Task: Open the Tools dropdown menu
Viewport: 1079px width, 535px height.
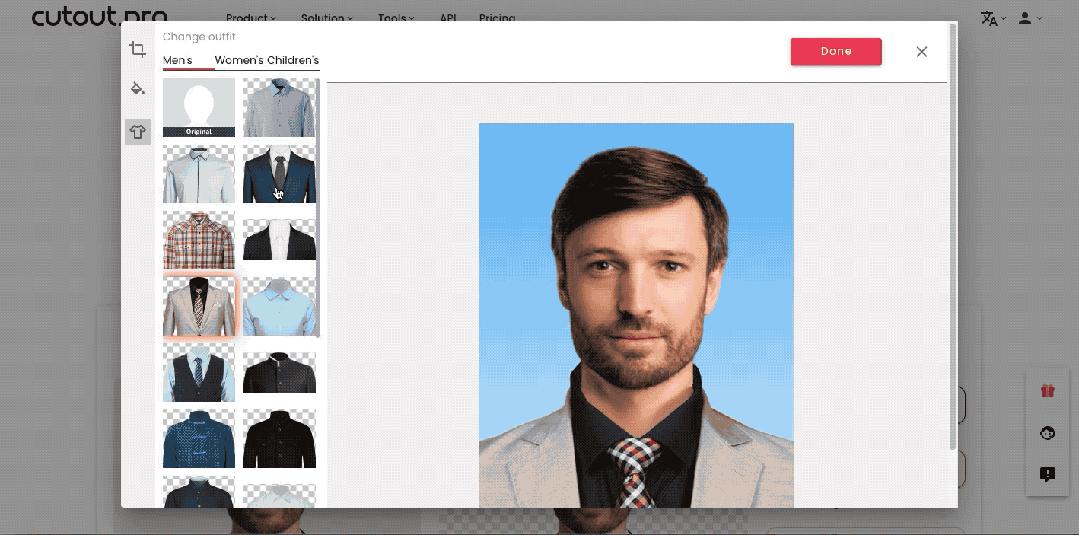Action: tap(396, 18)
